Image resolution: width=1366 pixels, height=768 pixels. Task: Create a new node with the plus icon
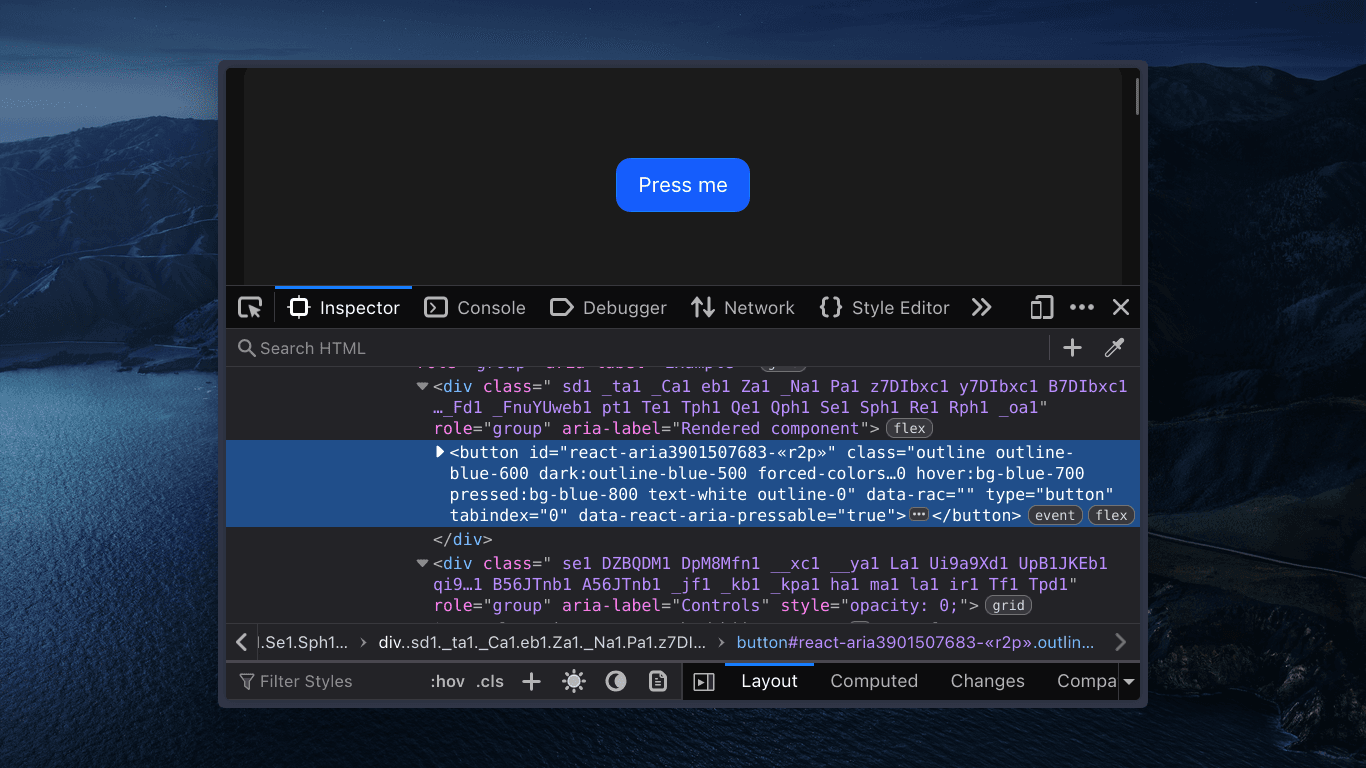pyautogui.click(x=1071, y=348)
